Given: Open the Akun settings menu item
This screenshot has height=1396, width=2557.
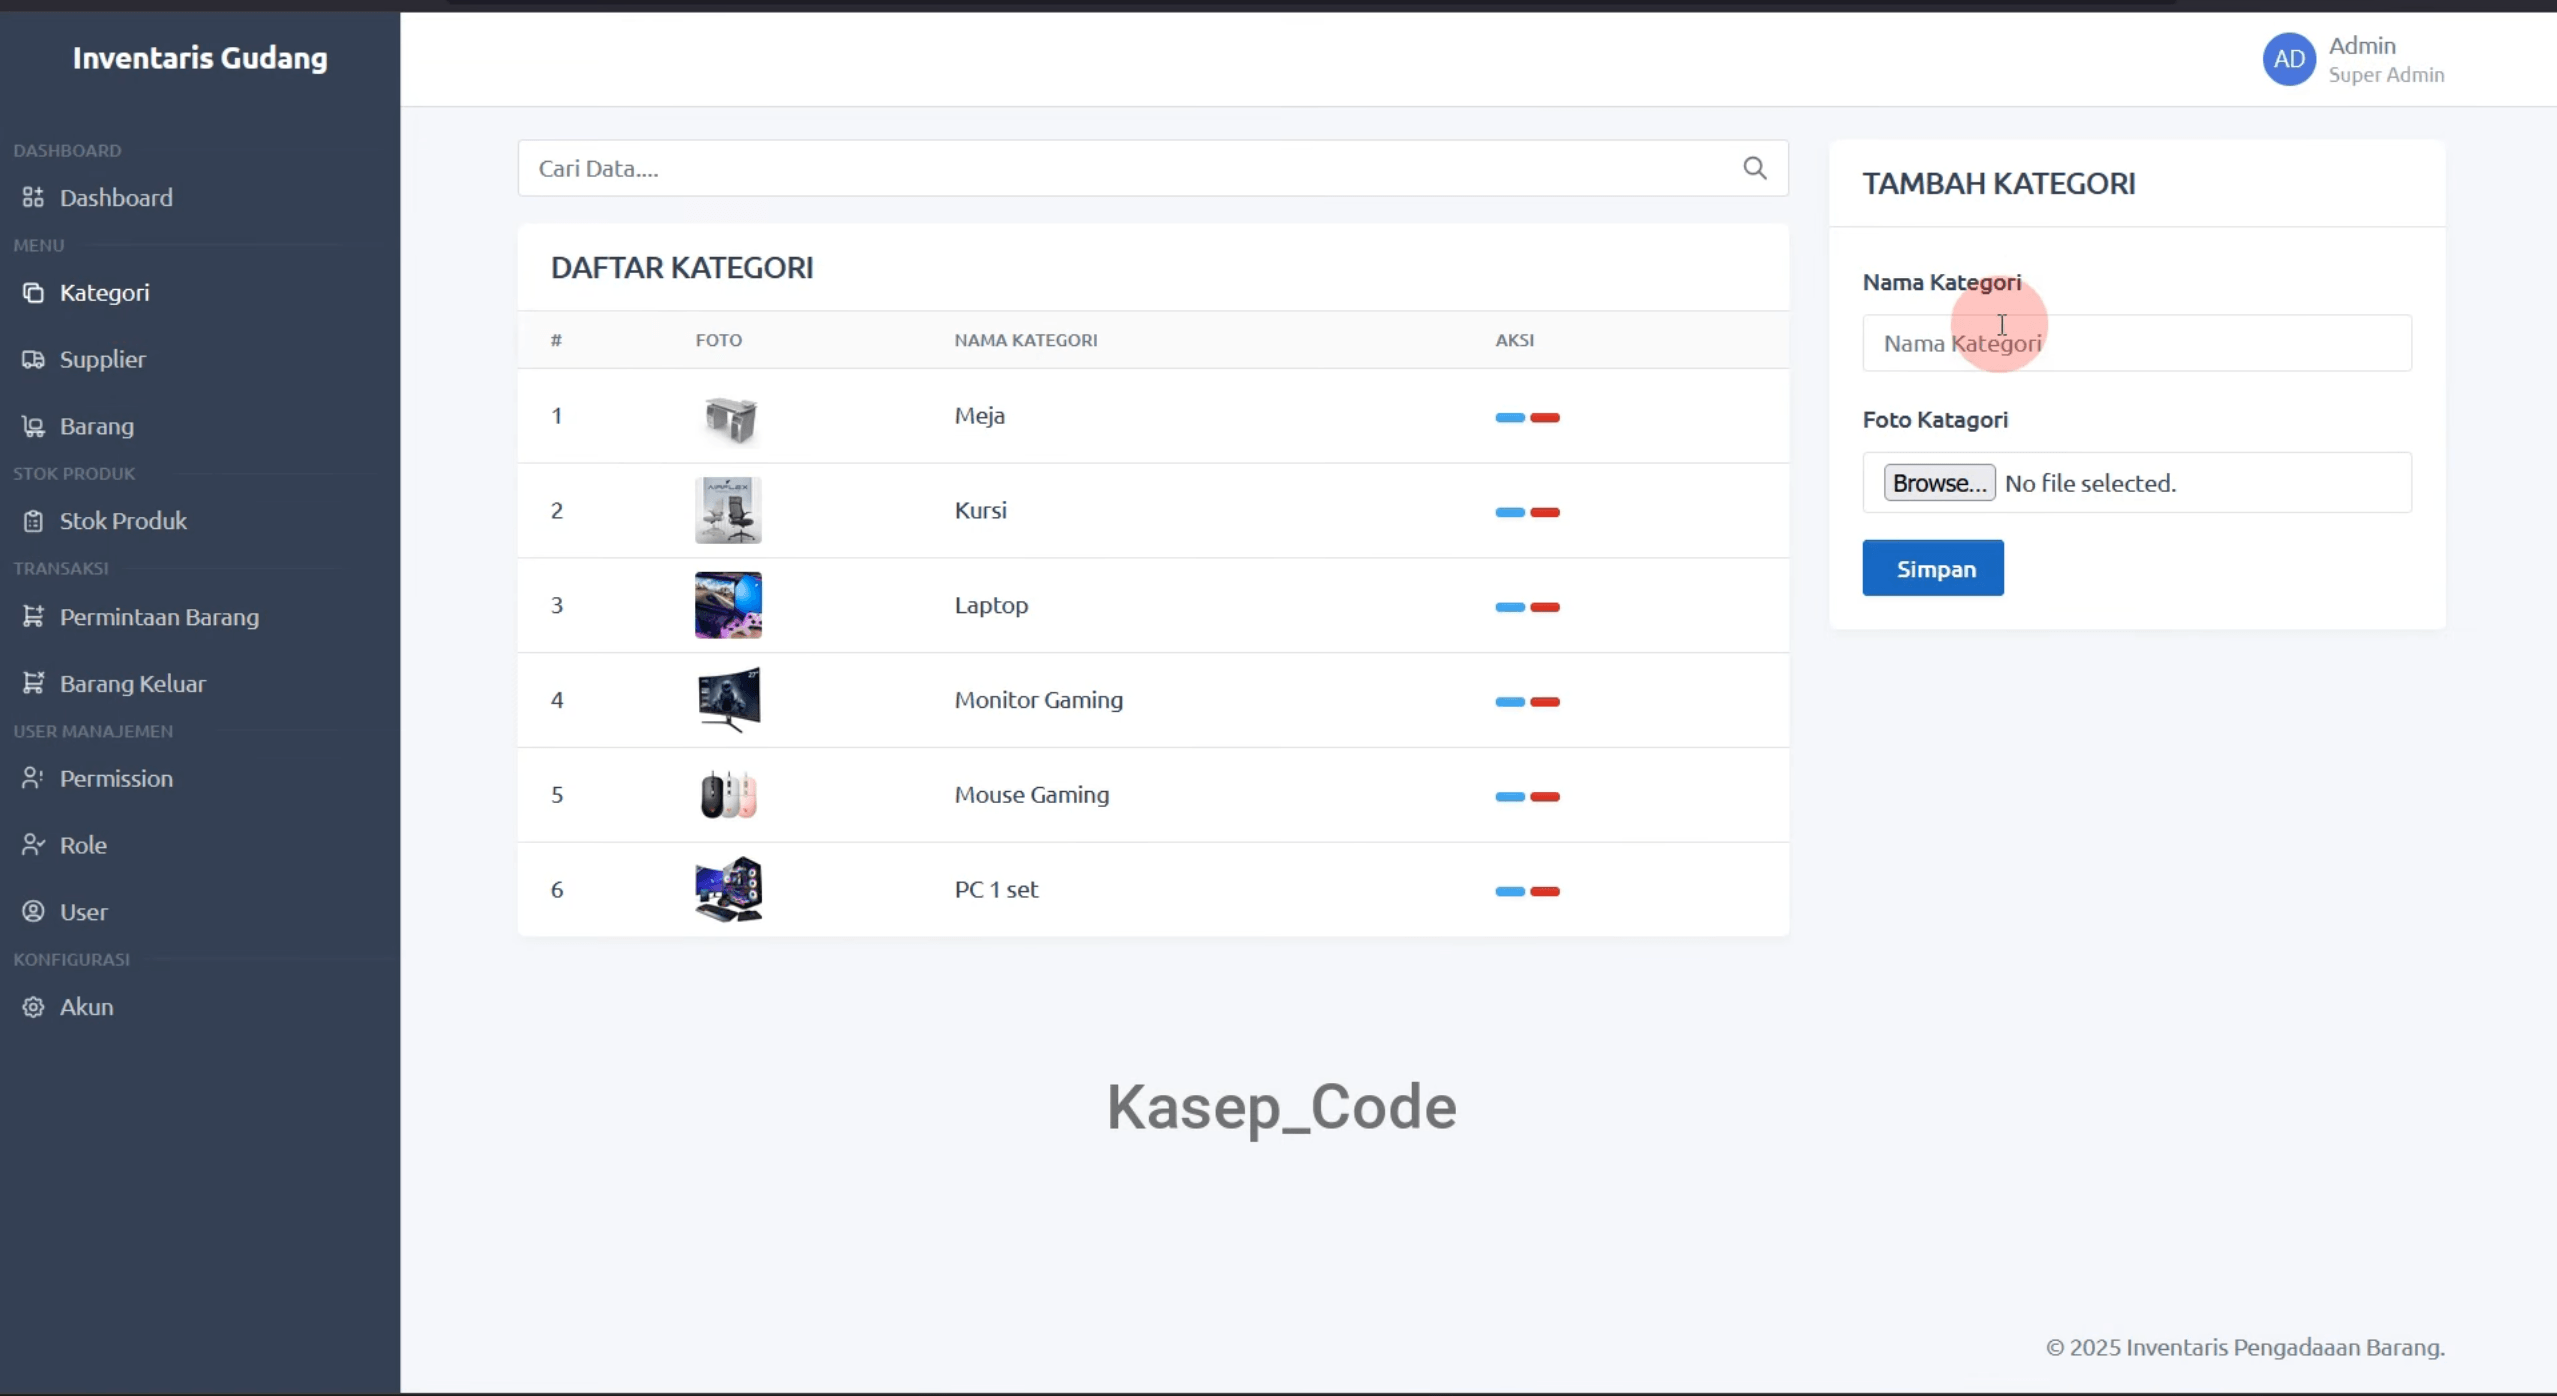Looking at the screenshot, I should (86, 1006).
